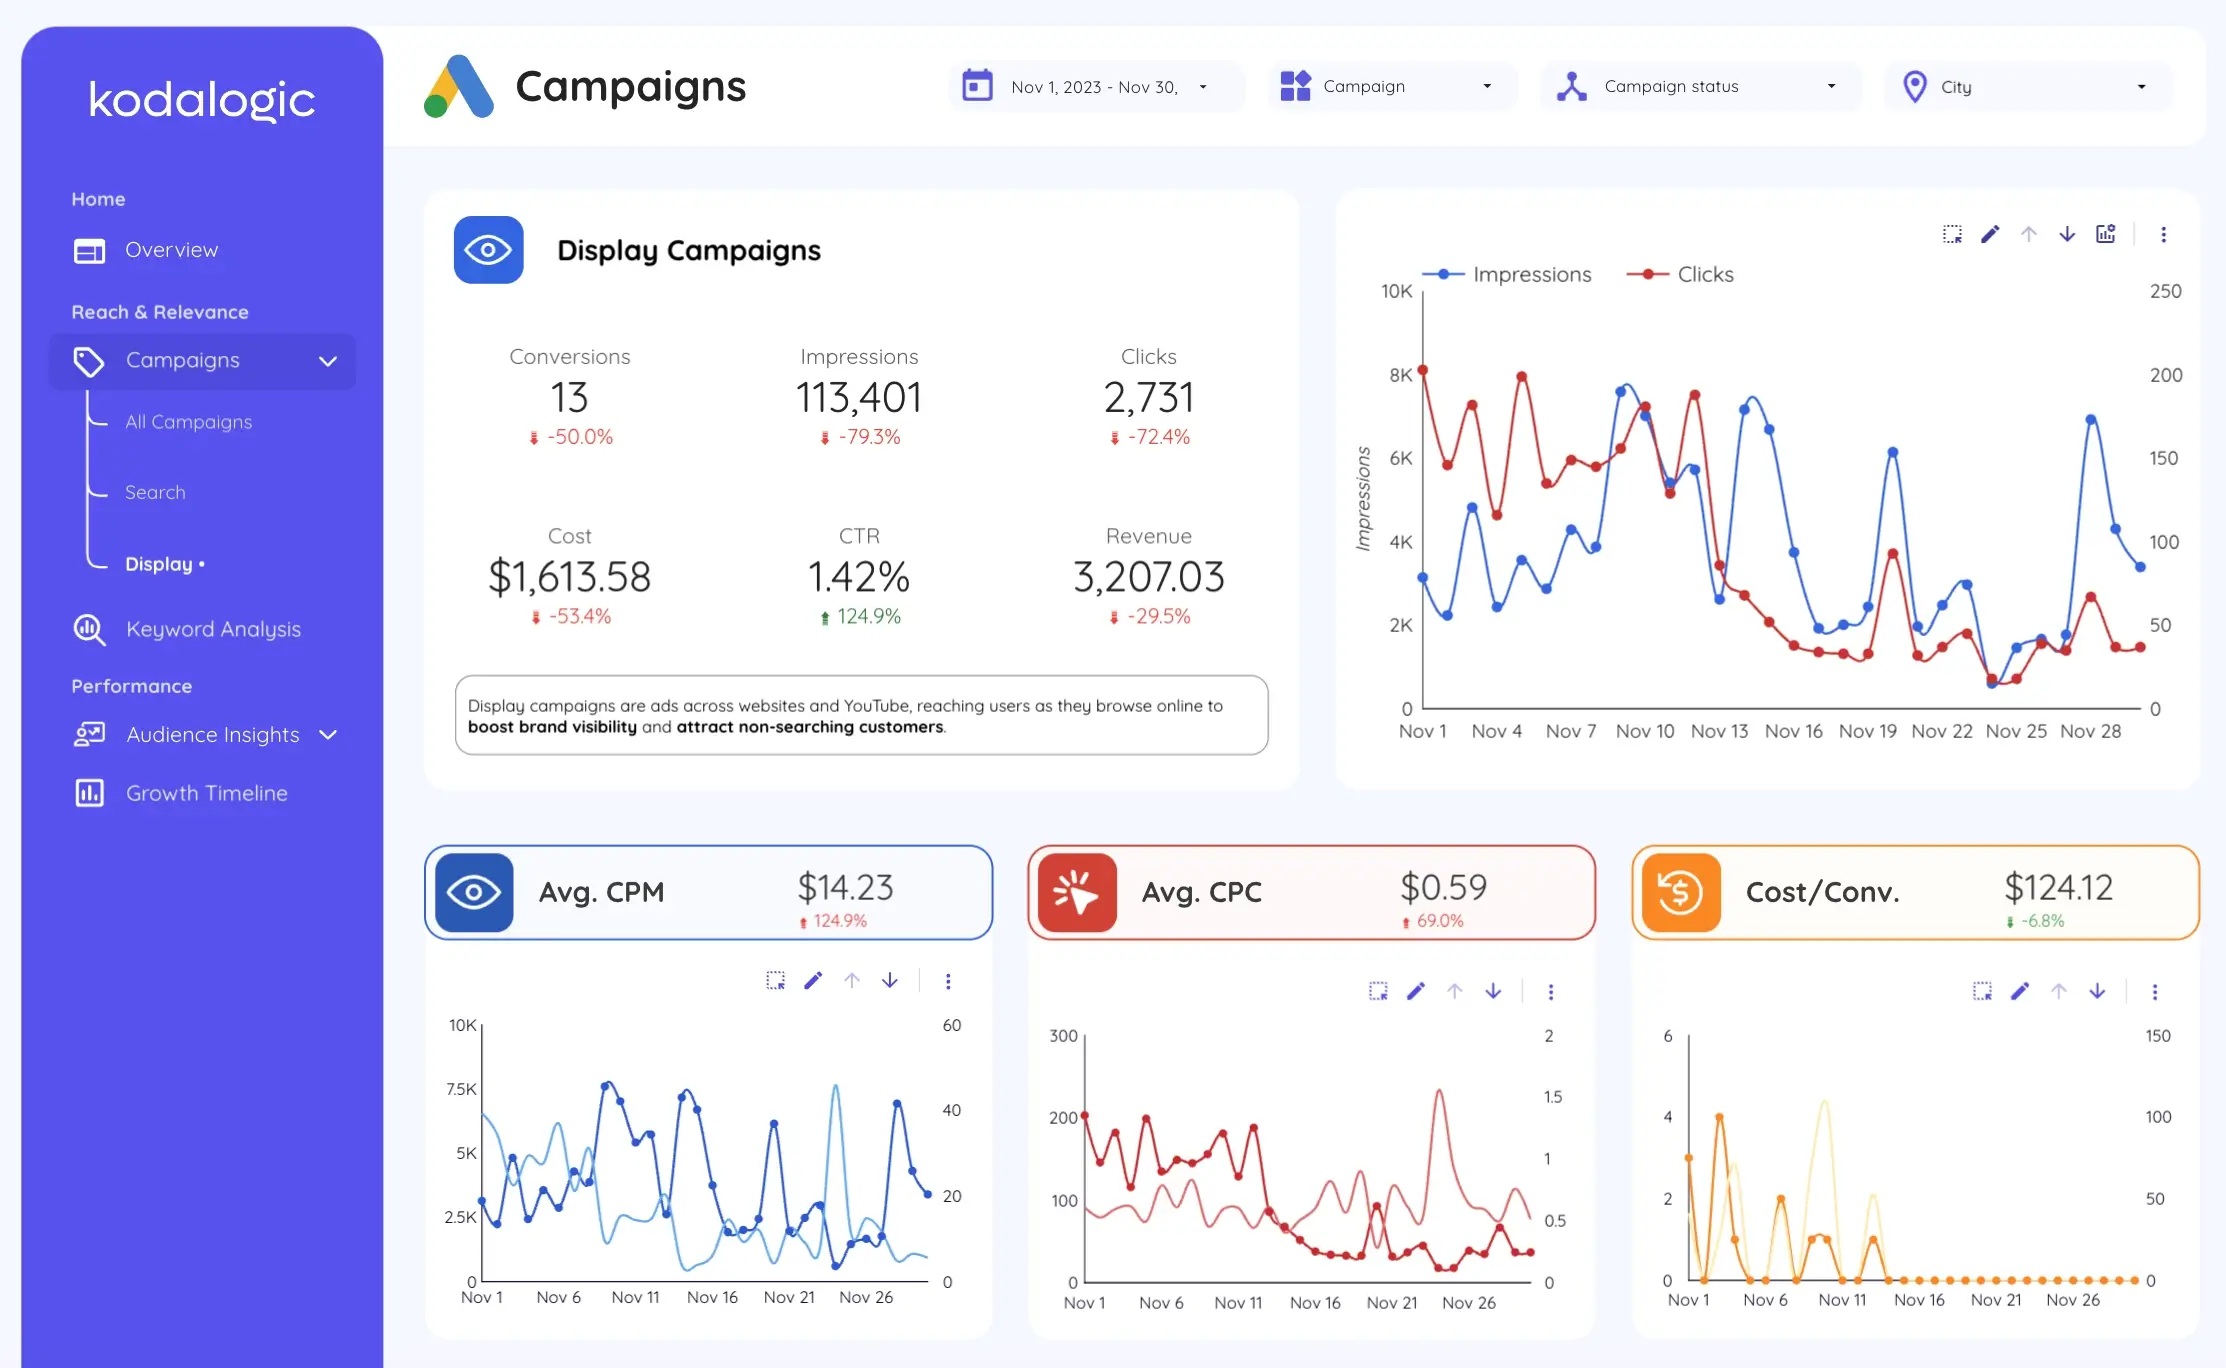Click the Avg. CPC $0.59 card
Image resolution: width=2226 pixels, height=1368 pixels.
pos(1312,892)
